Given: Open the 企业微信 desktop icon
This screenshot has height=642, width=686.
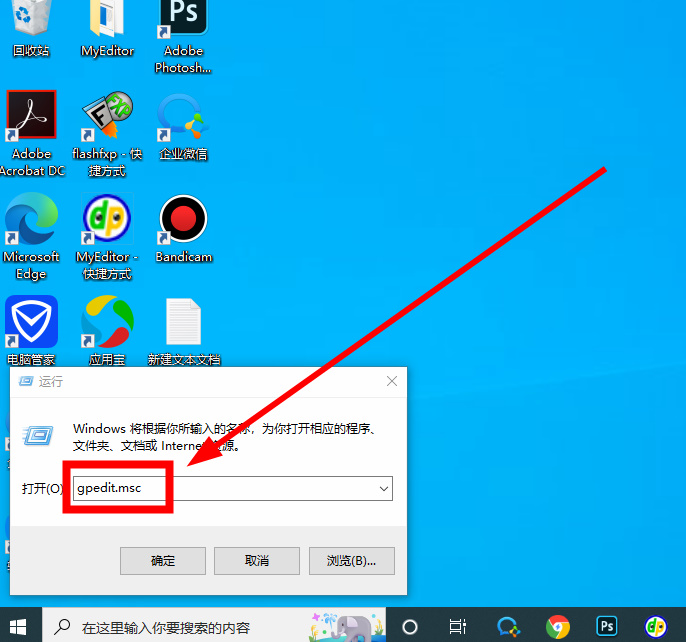Looking at the screenshot, I should pyautogui.click(x=181, y=118).
